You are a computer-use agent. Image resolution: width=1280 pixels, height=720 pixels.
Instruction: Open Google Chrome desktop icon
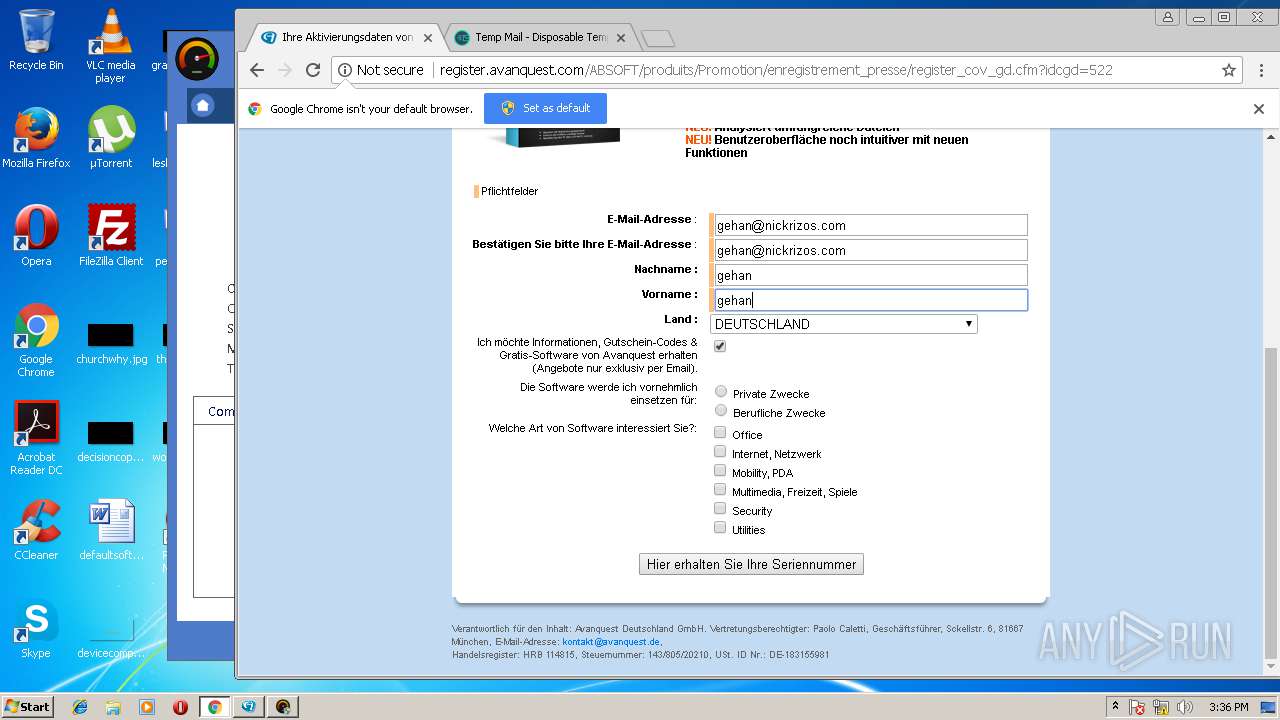(36, 340)
